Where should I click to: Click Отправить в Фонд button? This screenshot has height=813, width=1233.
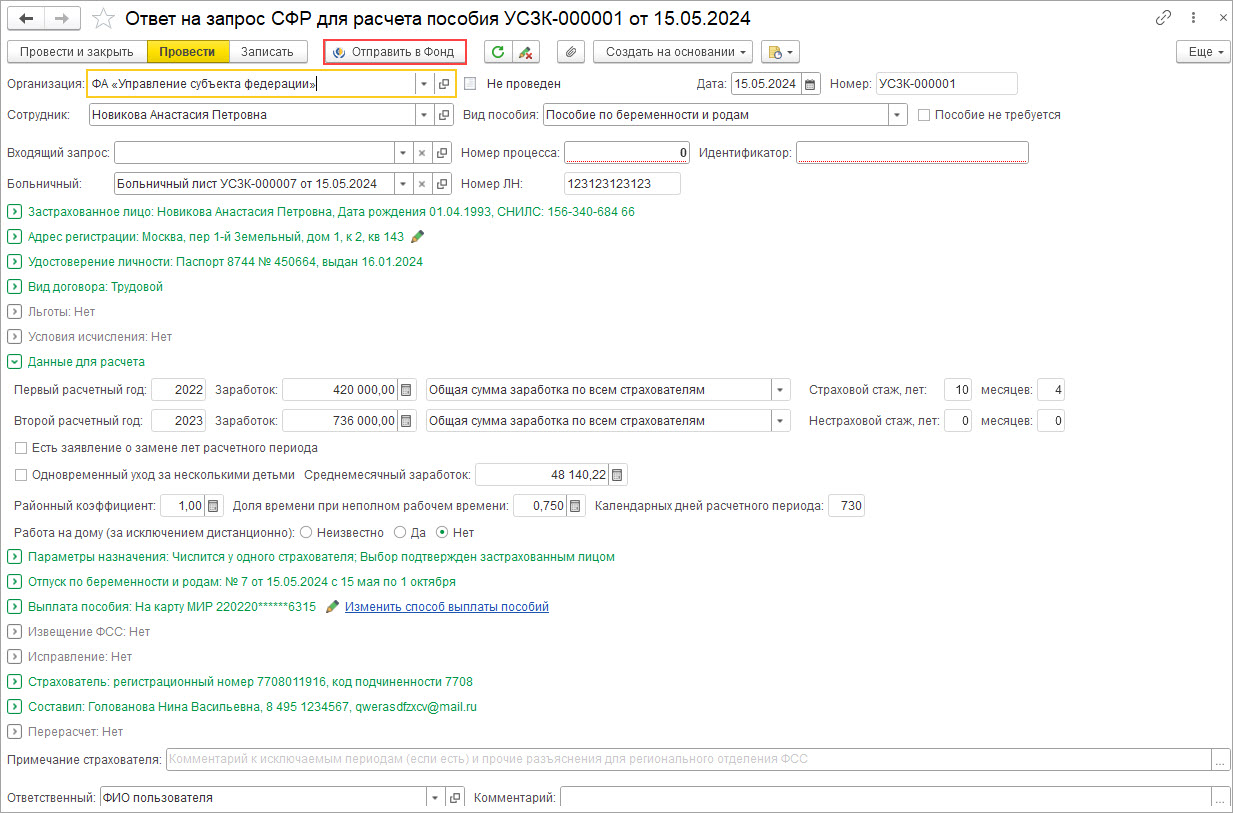point(393,52)
